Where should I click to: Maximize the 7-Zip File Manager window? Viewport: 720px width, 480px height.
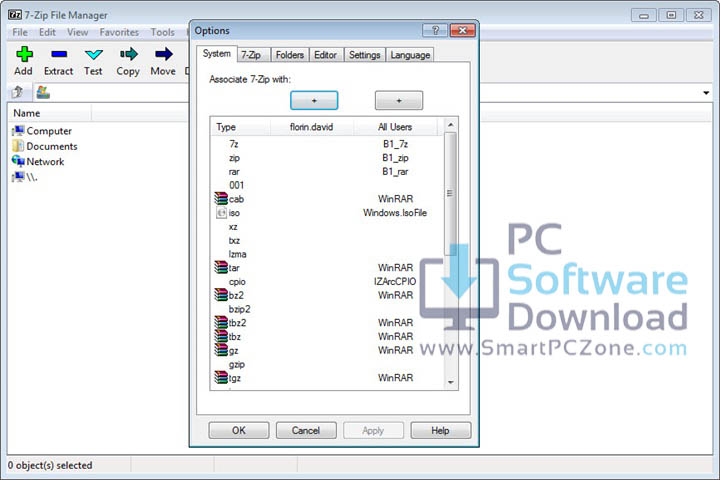pyautogui.click(x=671, y=15)
